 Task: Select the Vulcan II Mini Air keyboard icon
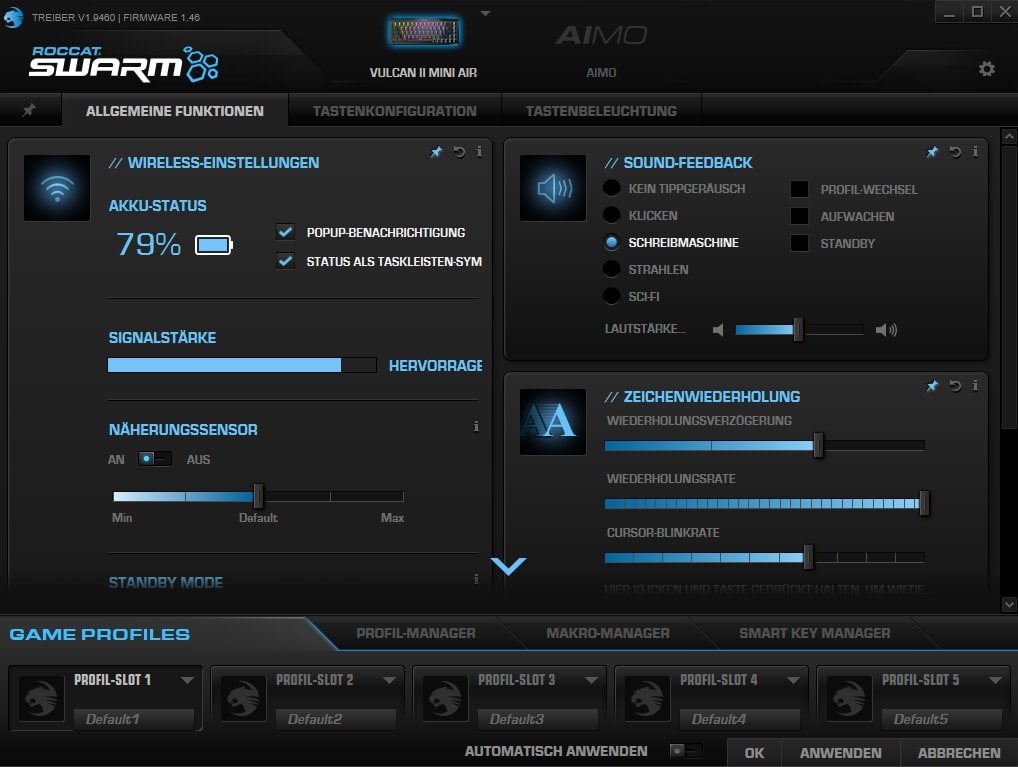[423, 33]
